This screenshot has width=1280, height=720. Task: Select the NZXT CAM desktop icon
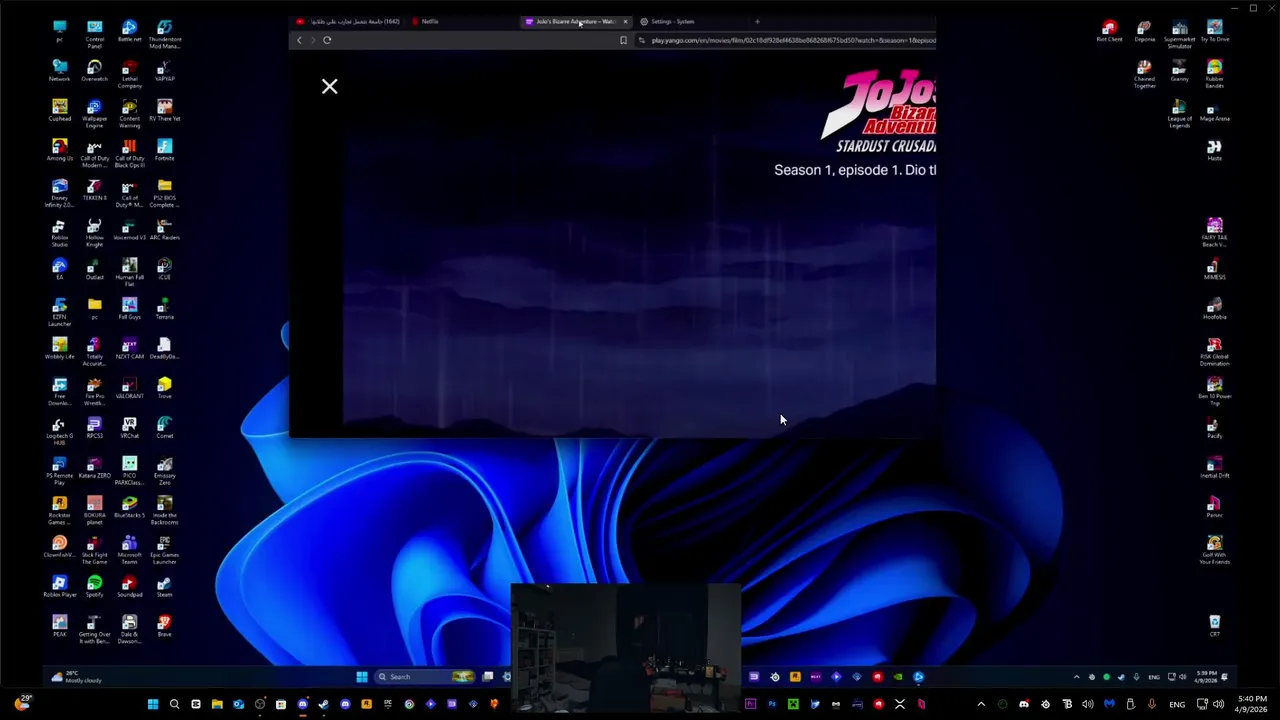point(129,348)
